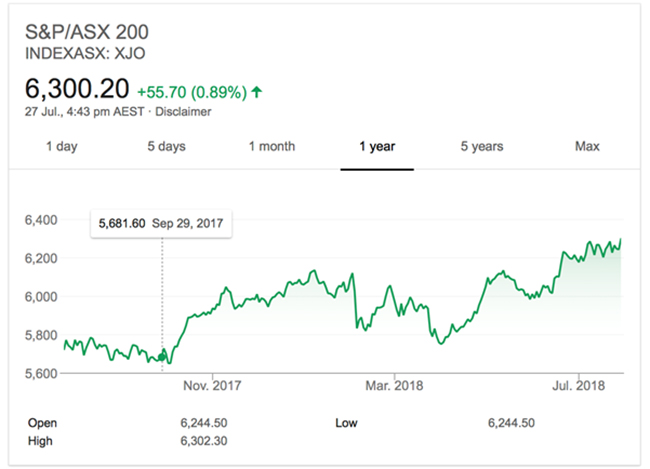Click the Sep 29, 2017 chart tooltip
This screenshot has height=469, width=650.
[x=162, y=223]
